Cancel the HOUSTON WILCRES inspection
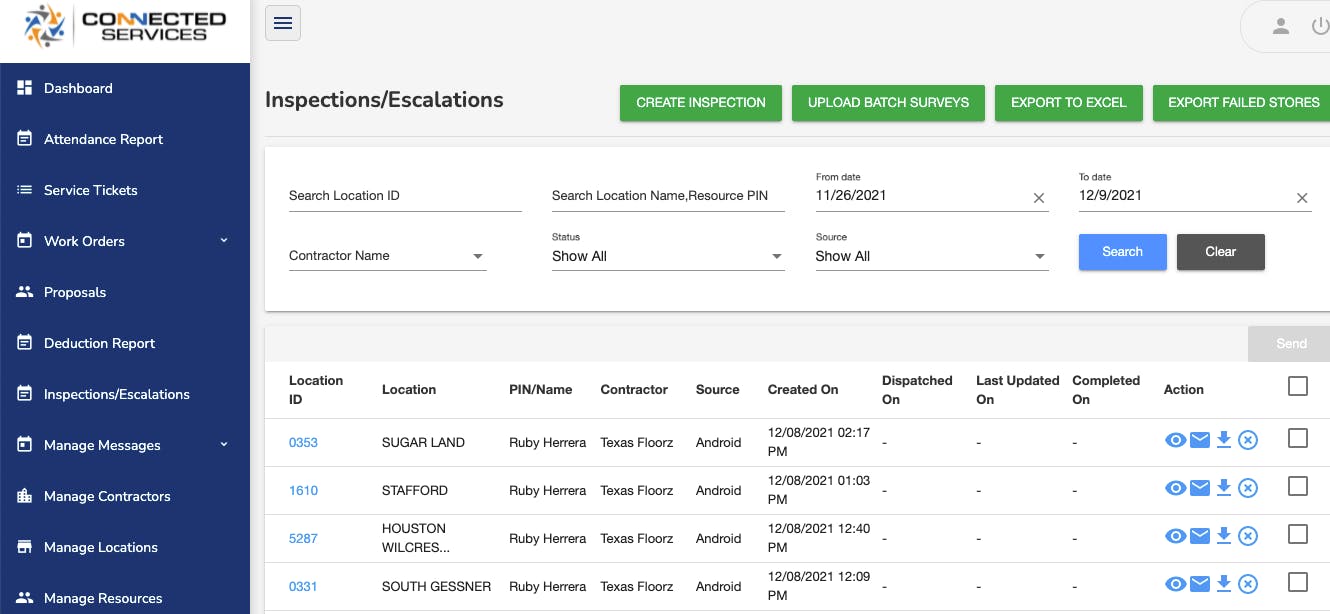The height and width of the screenshot is (614, 1330). (x=1248, y=536)
